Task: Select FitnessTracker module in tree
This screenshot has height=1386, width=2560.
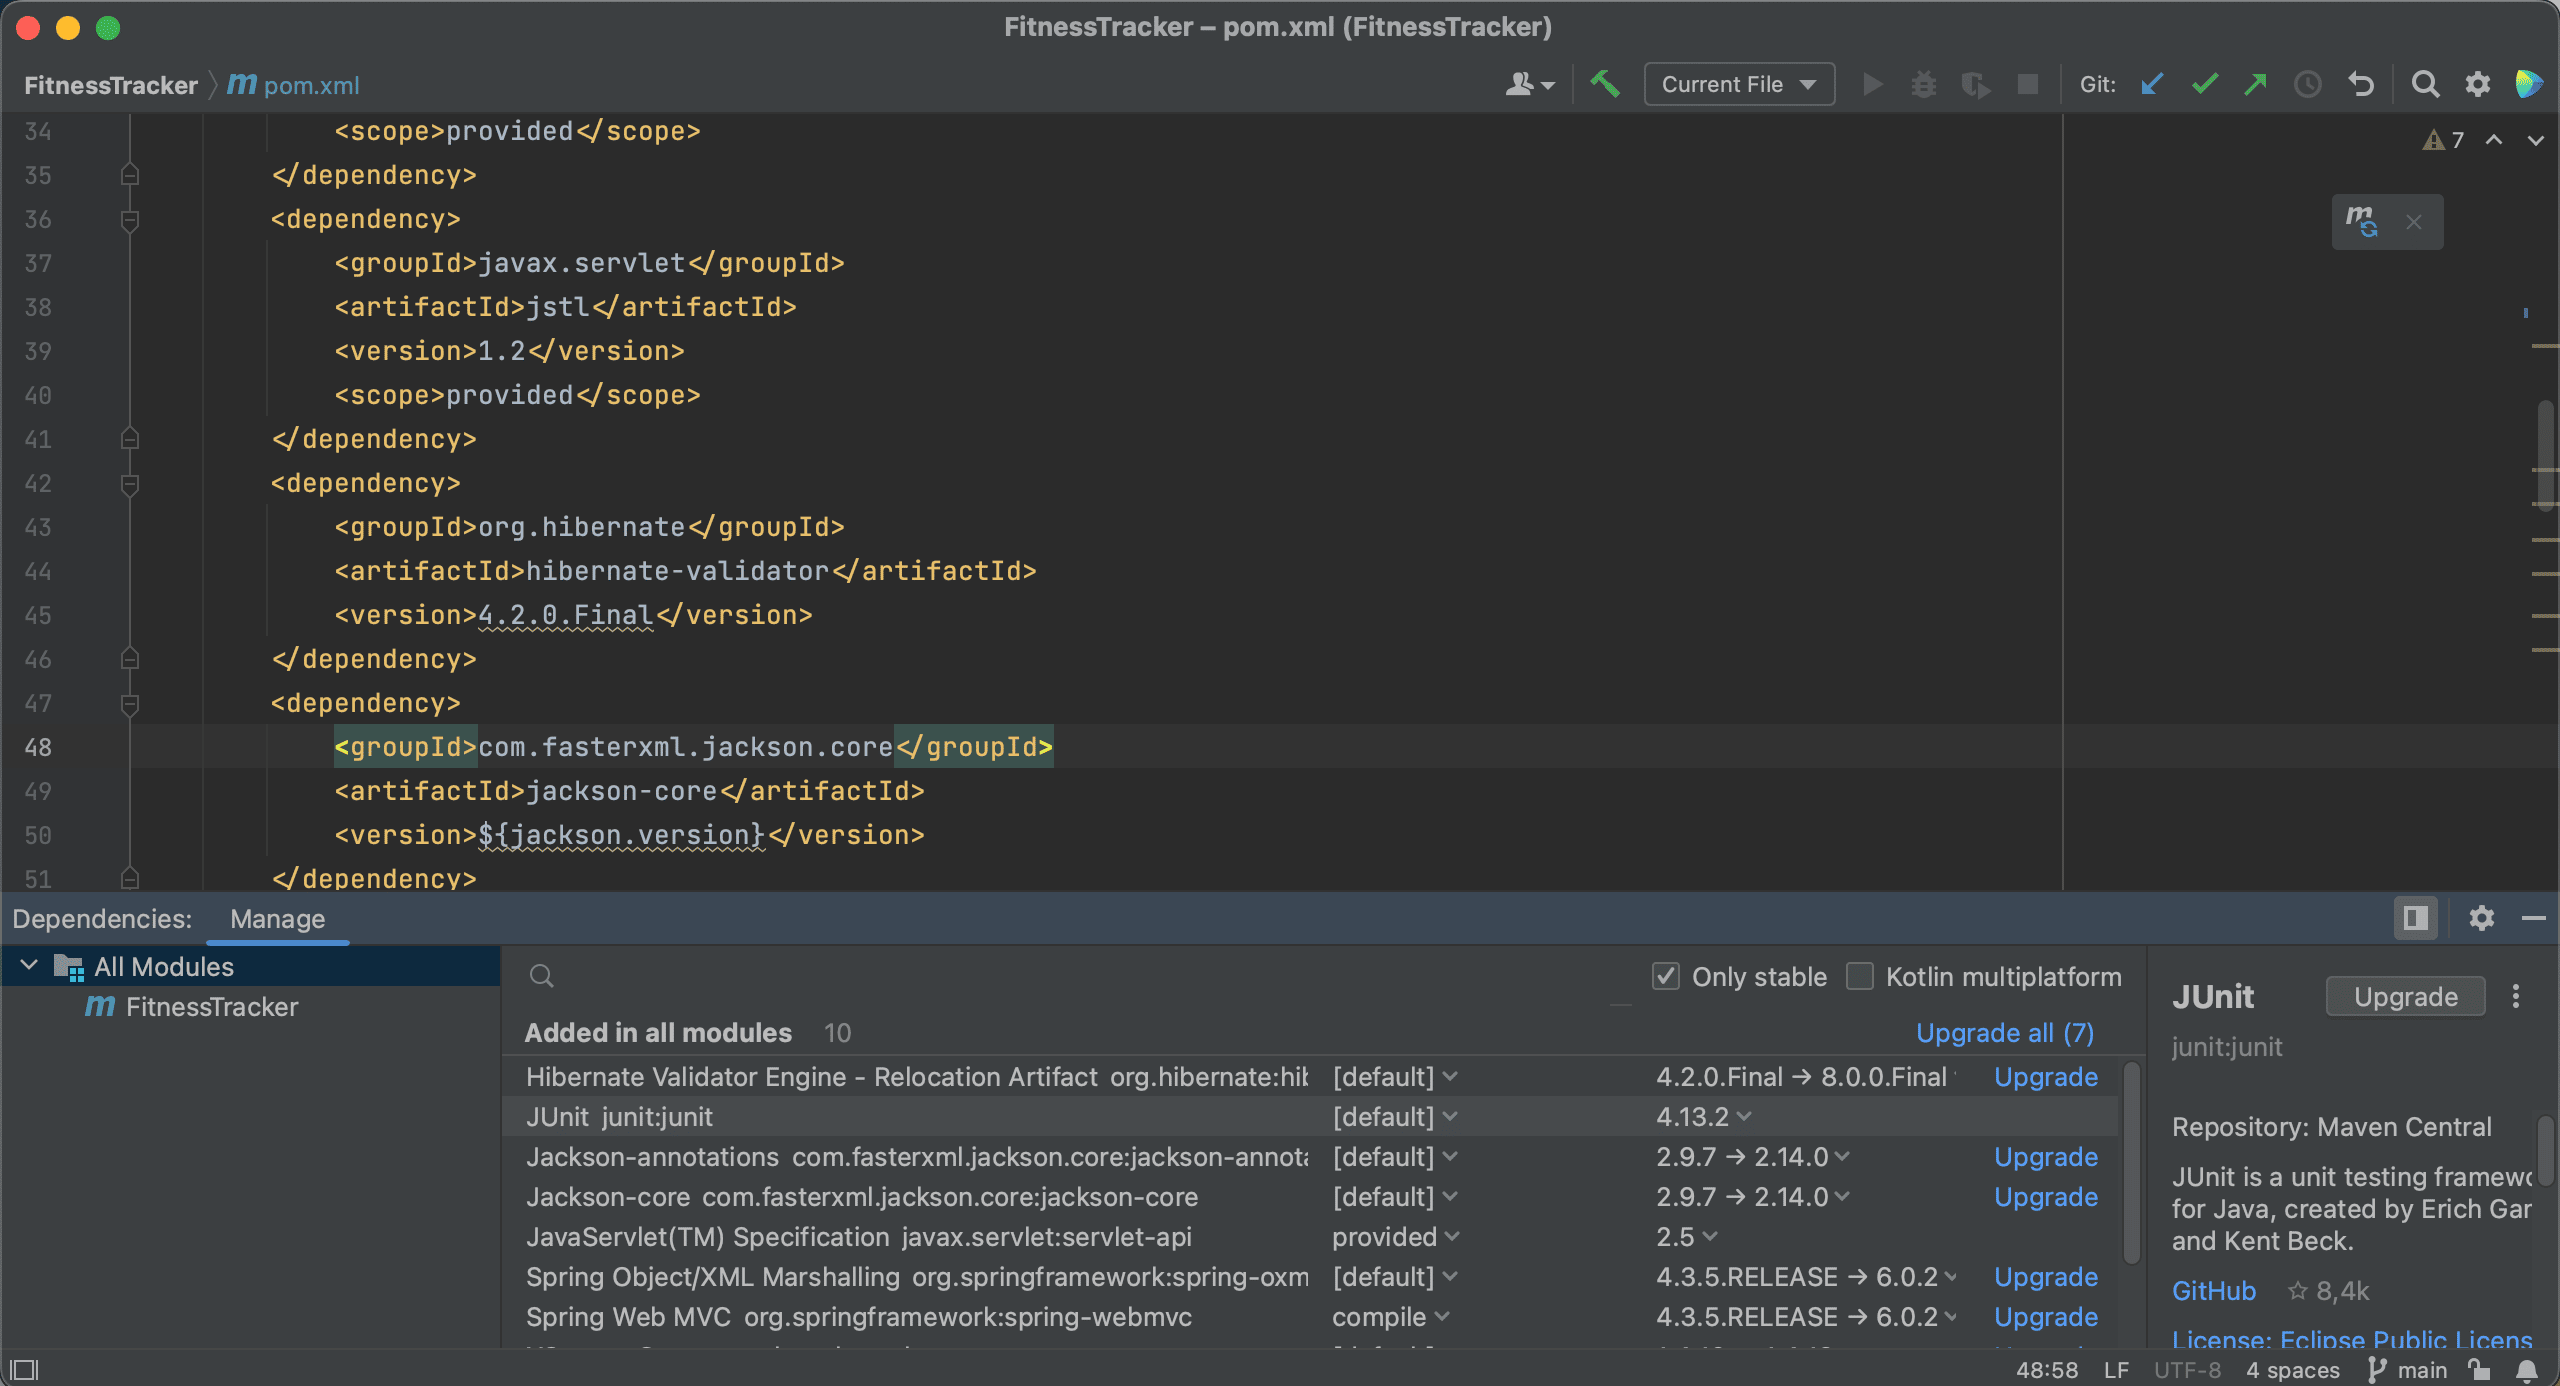Action: tap(211, 1007)
